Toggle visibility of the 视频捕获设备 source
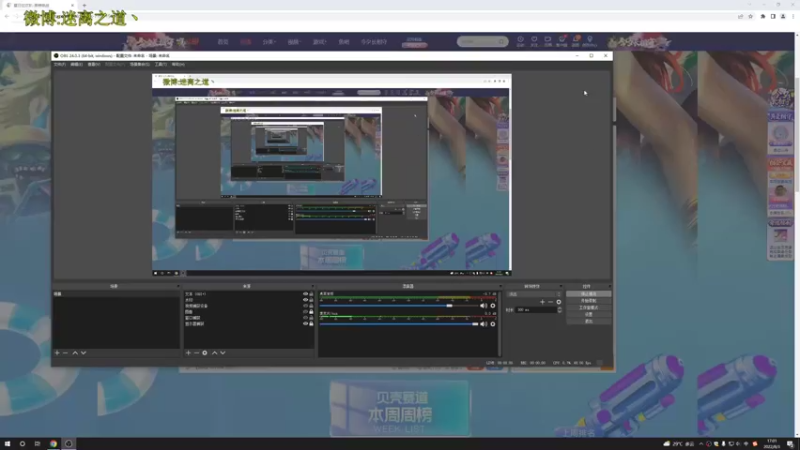Image resolution: width=800 pixels, height=450 pixels. 305,306
